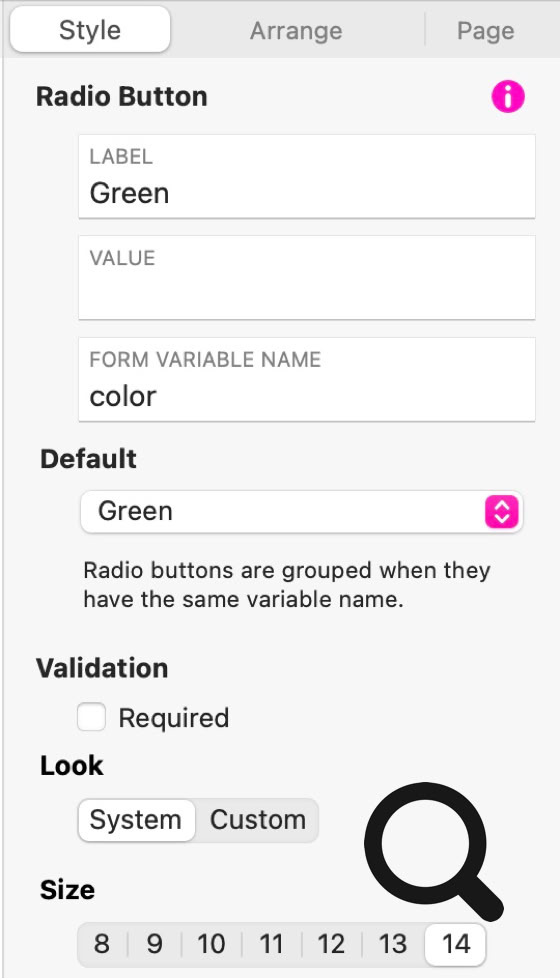Set size to 9
This screenshot has height=978, width=560.
point(155,944)
